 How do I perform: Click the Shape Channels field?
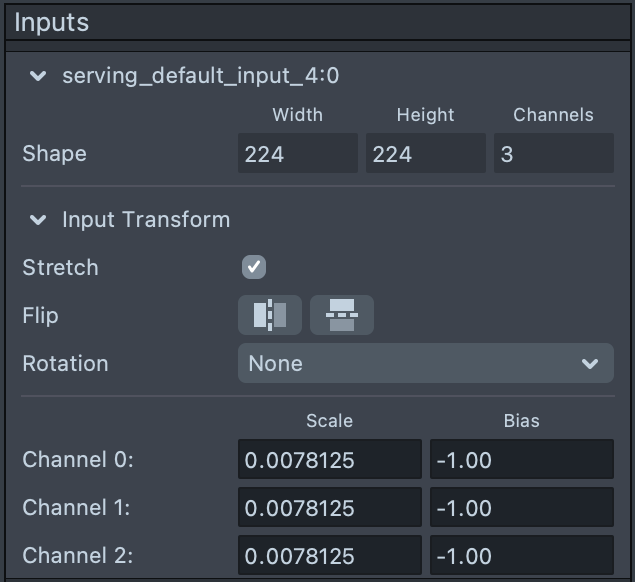[553, 154]
